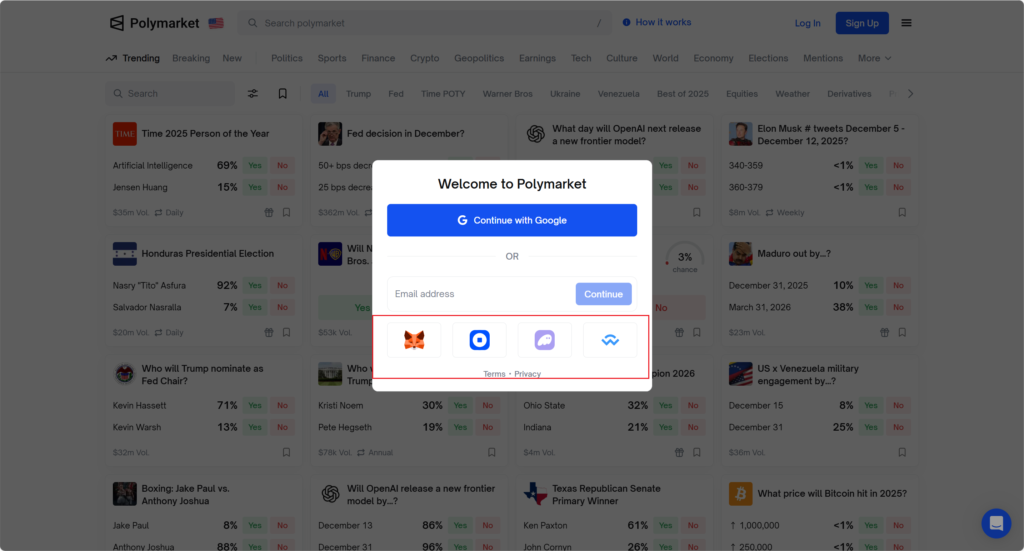This screenshot has width=1024, height=551.
Task: Select the Coinbase Wallet login icon
Action: (479, 340)
